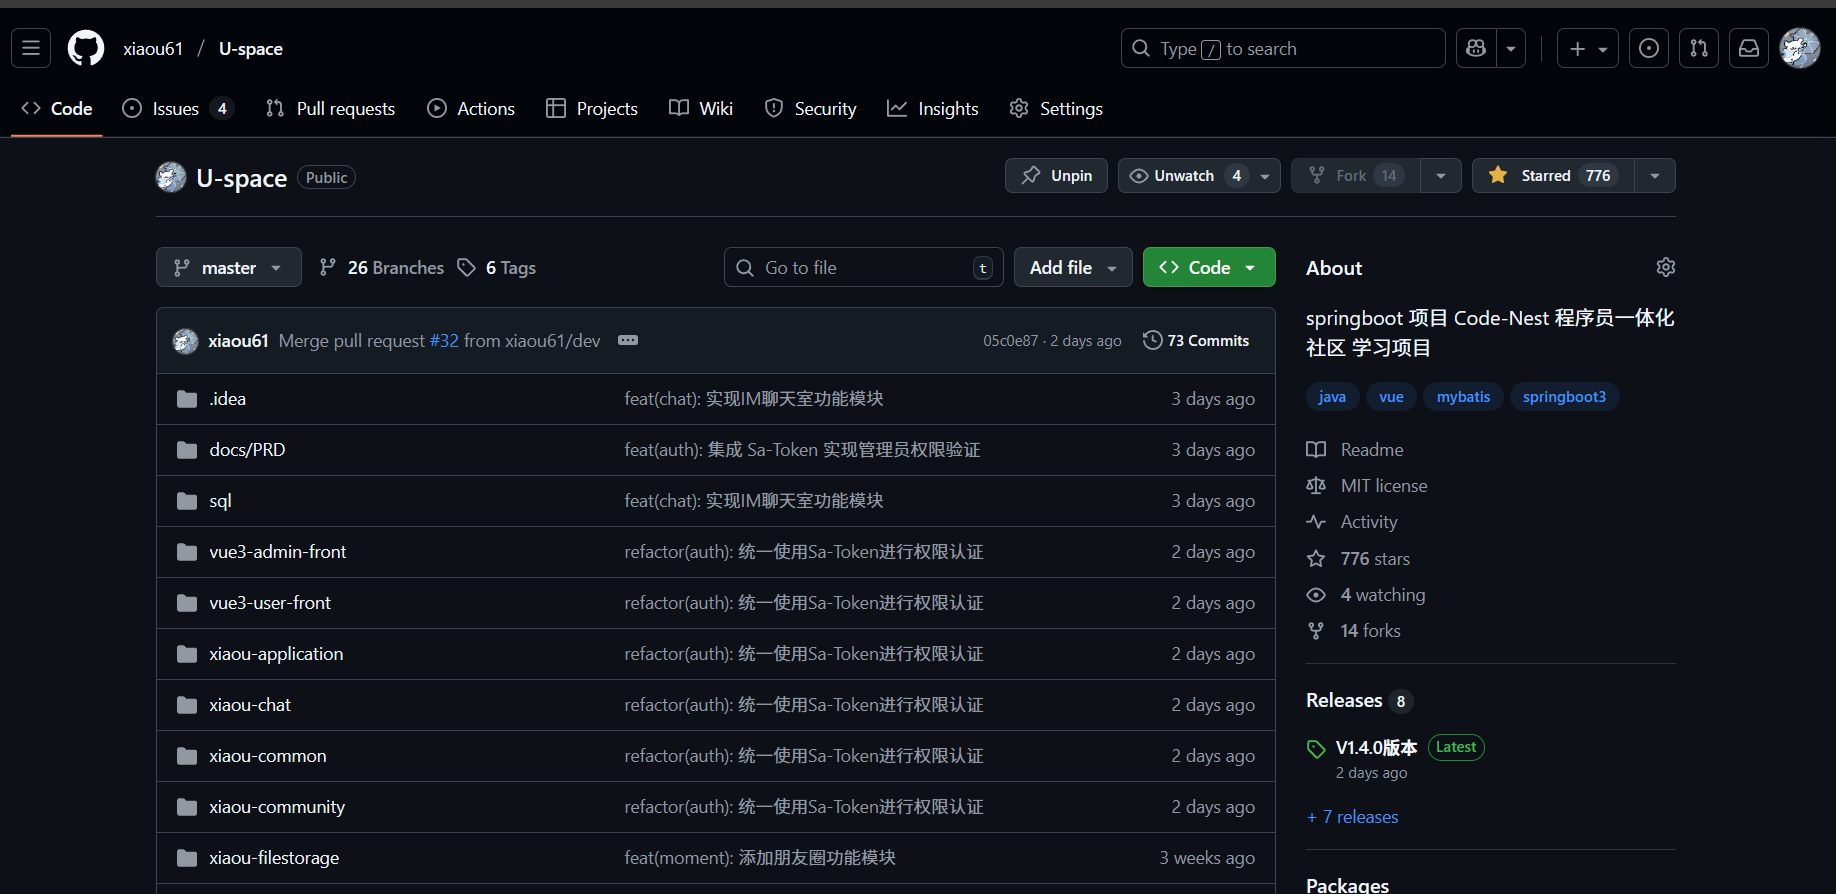Image resolution: width=1836 pixels, height=894 pixels.
Task: Switch to the Issues tab
Action: click(177, 108)
